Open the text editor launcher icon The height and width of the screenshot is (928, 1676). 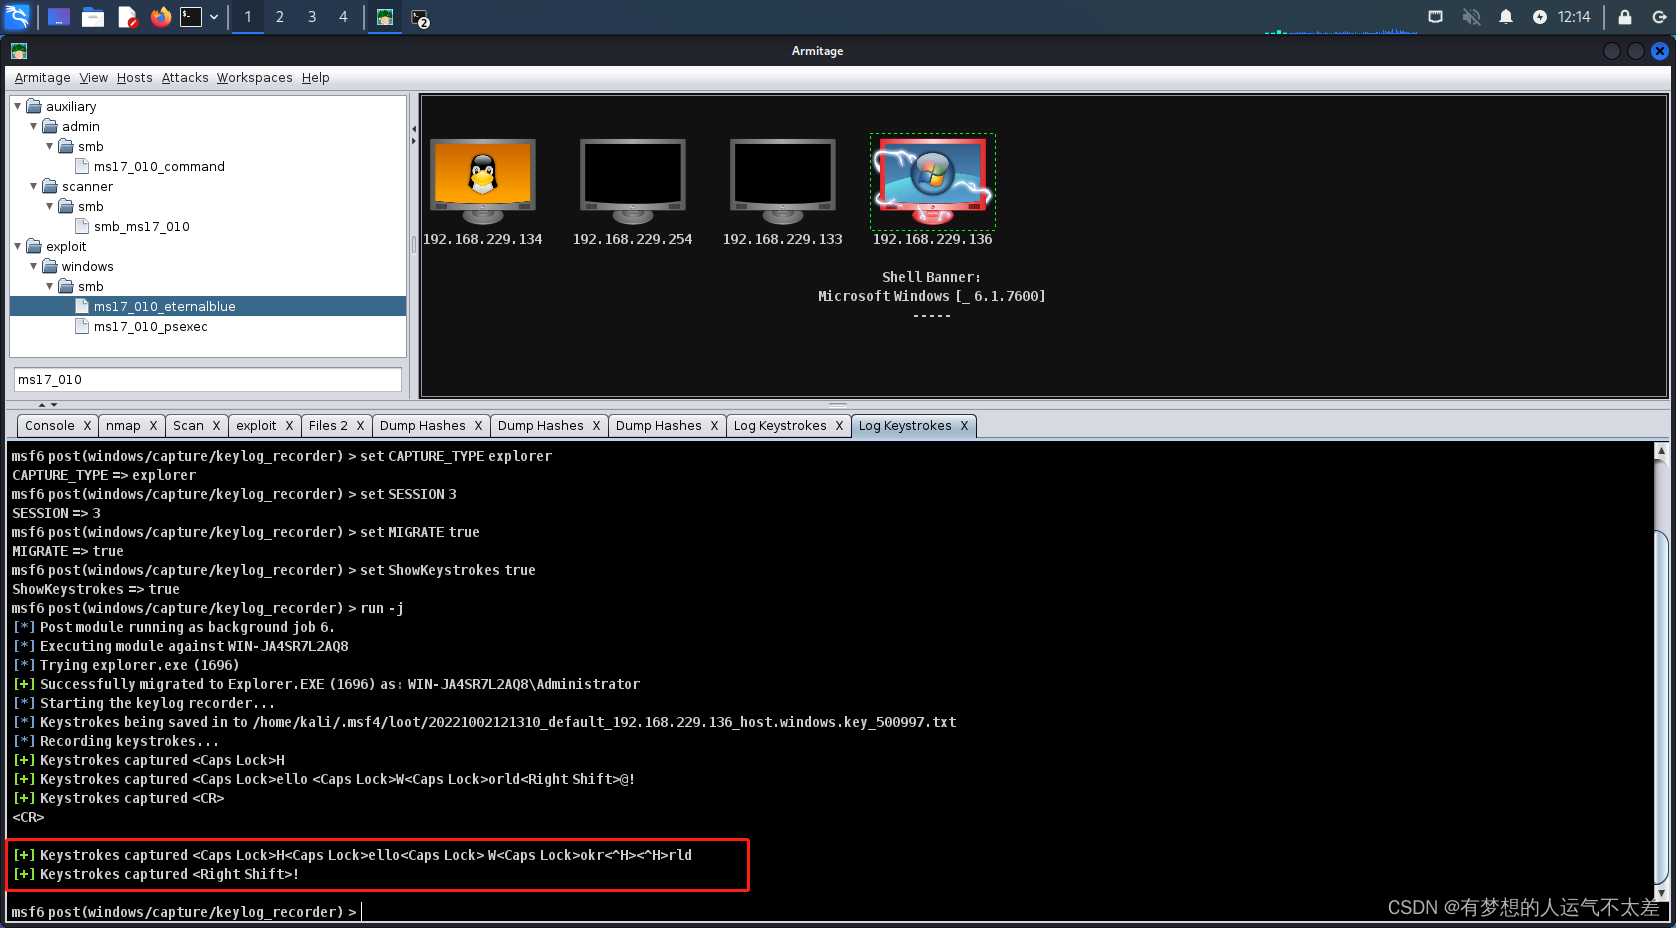(128, 17)
